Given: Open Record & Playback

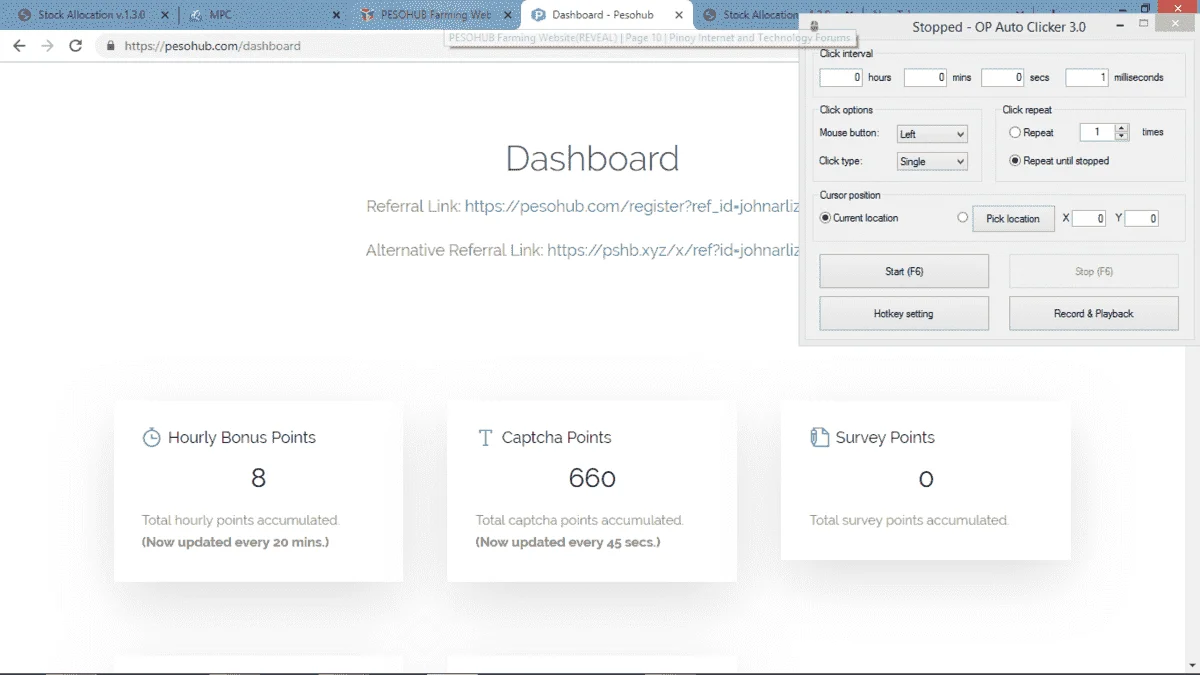Looking at the screenshot, I should 1094,313.
